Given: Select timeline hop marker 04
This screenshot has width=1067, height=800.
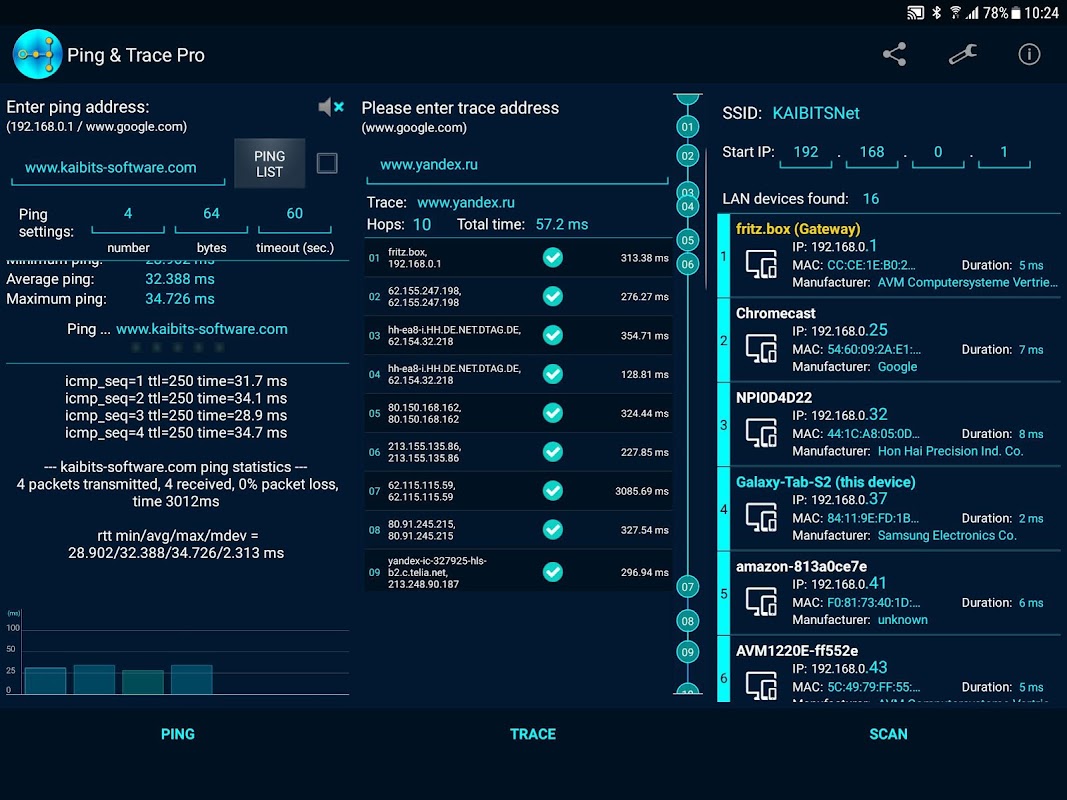Looking at the screenshot, I should pos(688,206).
